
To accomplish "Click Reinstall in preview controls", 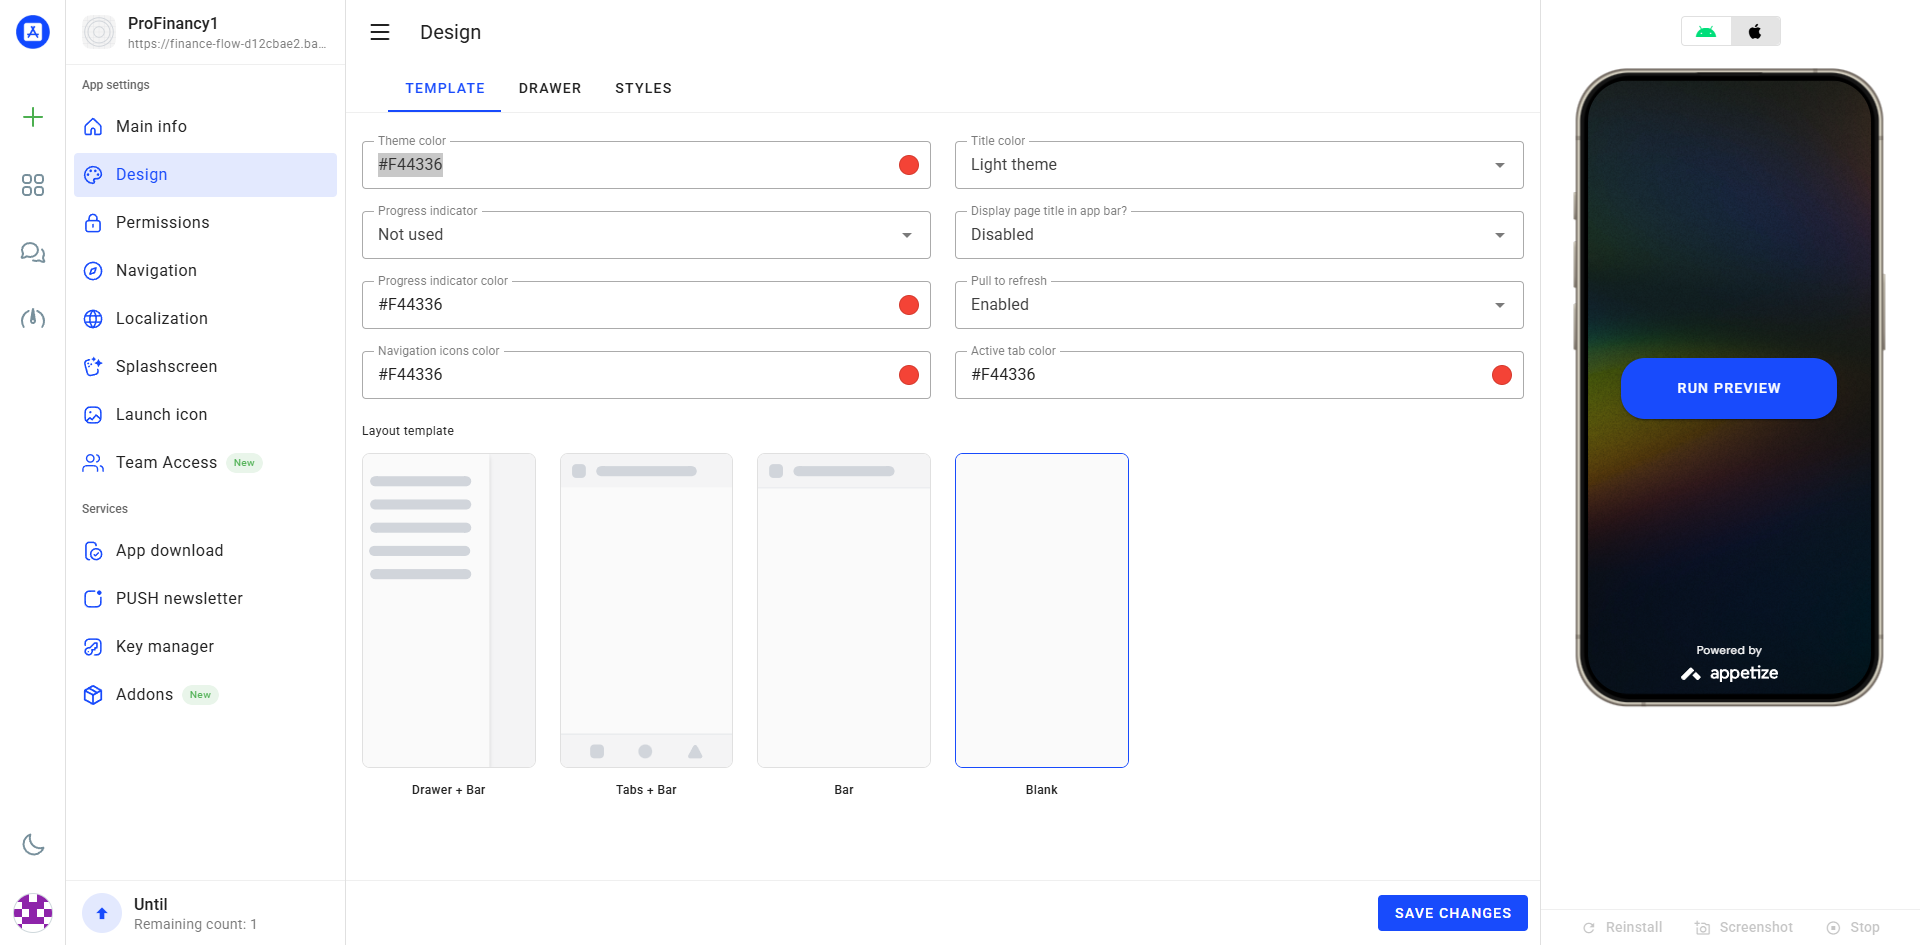I will pos(1622,927).
